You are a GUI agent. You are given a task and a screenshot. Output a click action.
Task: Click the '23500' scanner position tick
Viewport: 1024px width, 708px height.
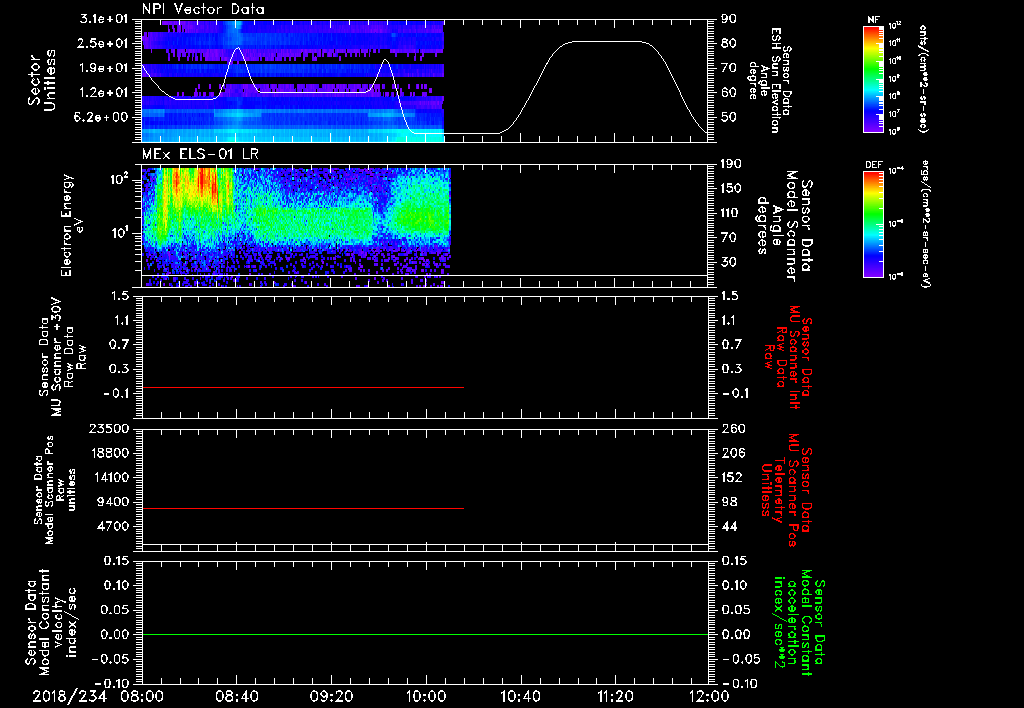click(x=108, y=428)
